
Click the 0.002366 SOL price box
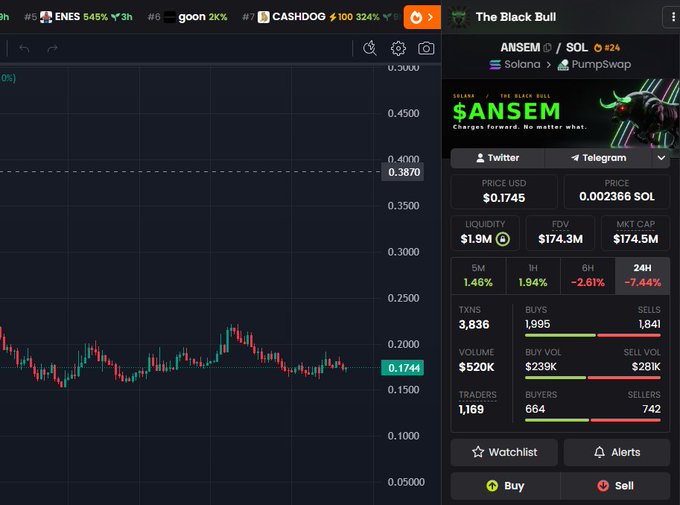(617, 191)
